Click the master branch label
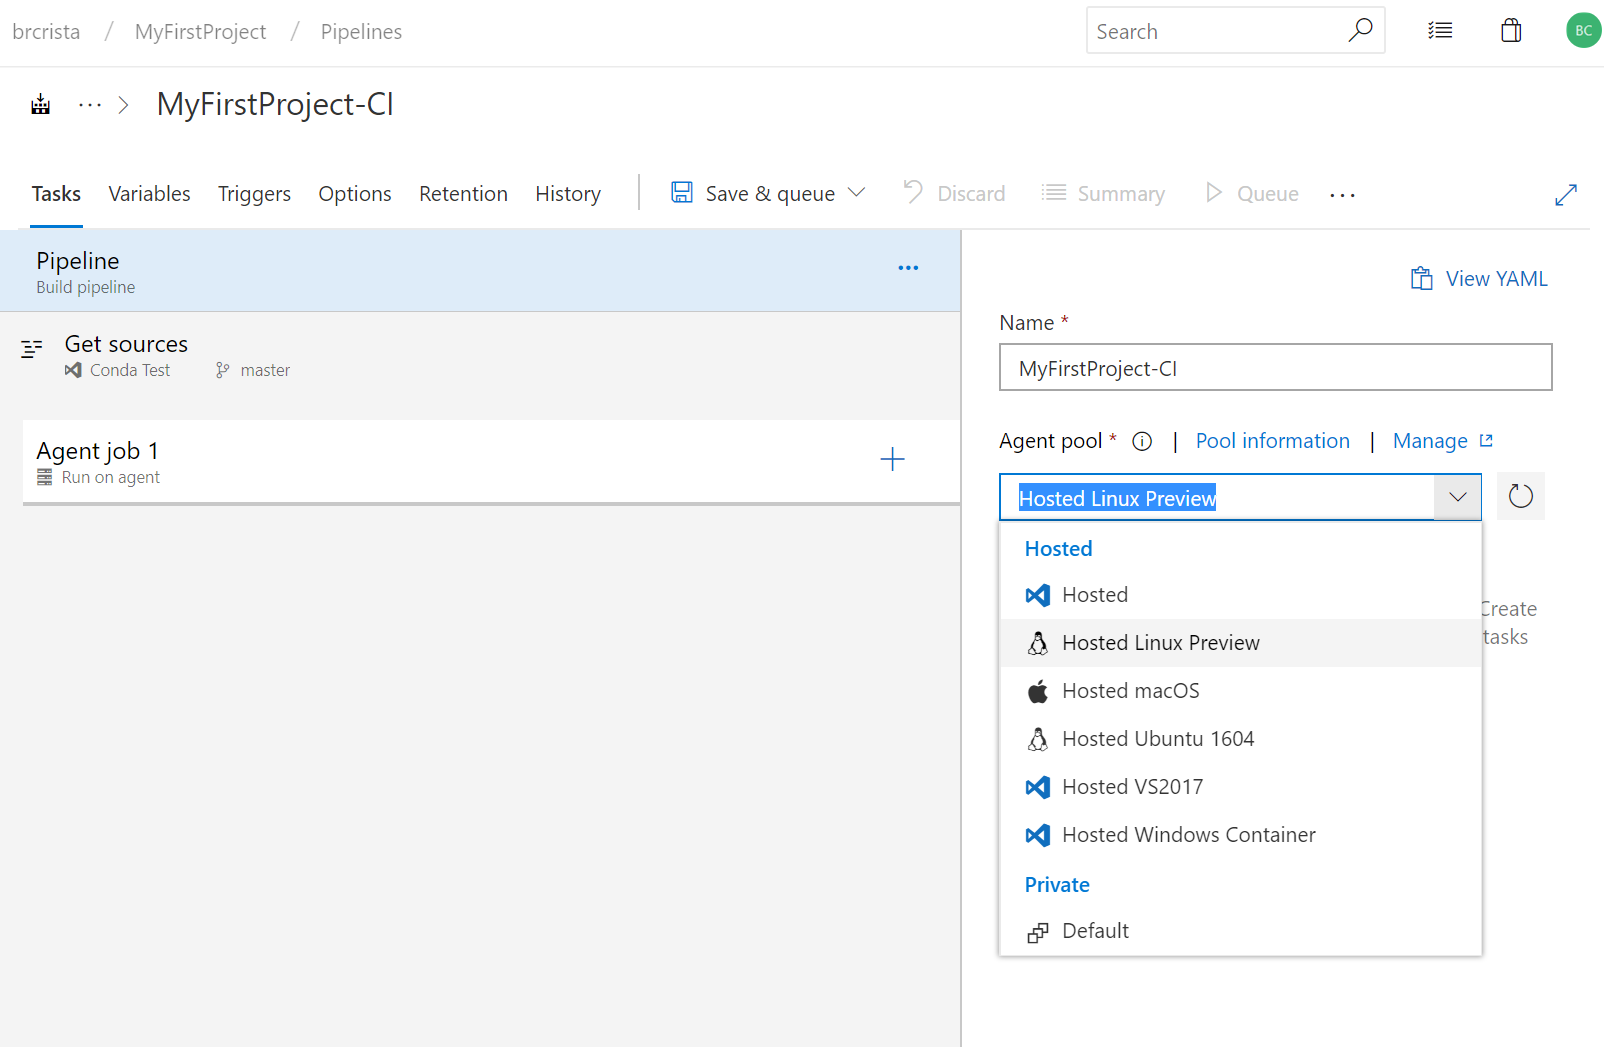Screen dimensions: 1604x1047 [x=265, y=370]
